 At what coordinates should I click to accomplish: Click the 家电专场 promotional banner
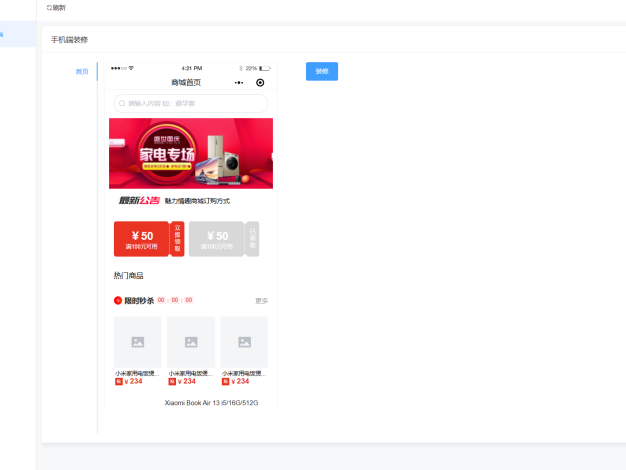click(190, 153)
